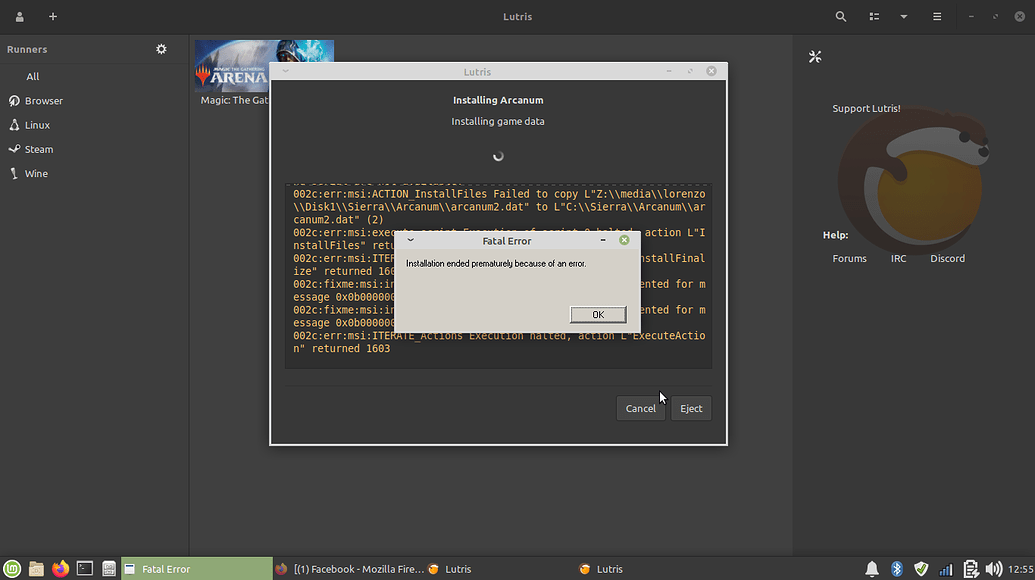Viewport: 1035px width, 580px height.
Task: Open network signal tray icon
Action: tap(945, 569)
